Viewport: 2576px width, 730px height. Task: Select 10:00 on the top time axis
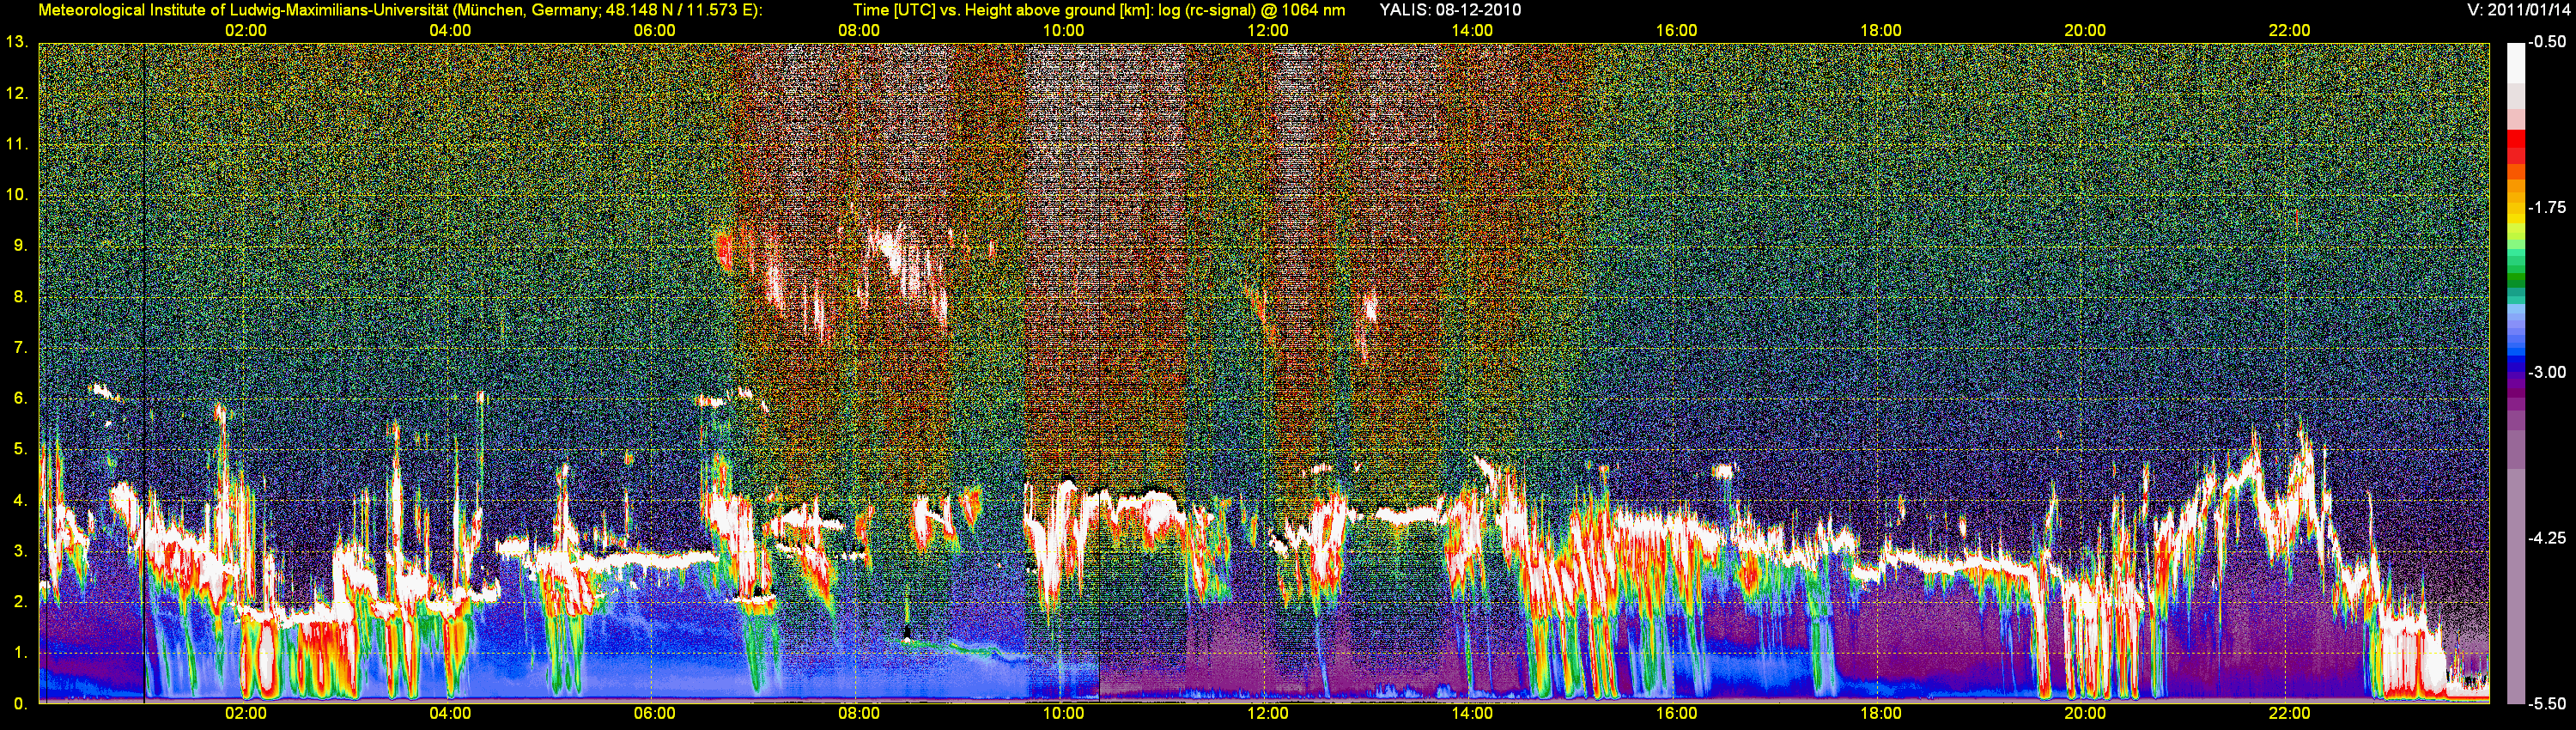tap(1063, 30)
